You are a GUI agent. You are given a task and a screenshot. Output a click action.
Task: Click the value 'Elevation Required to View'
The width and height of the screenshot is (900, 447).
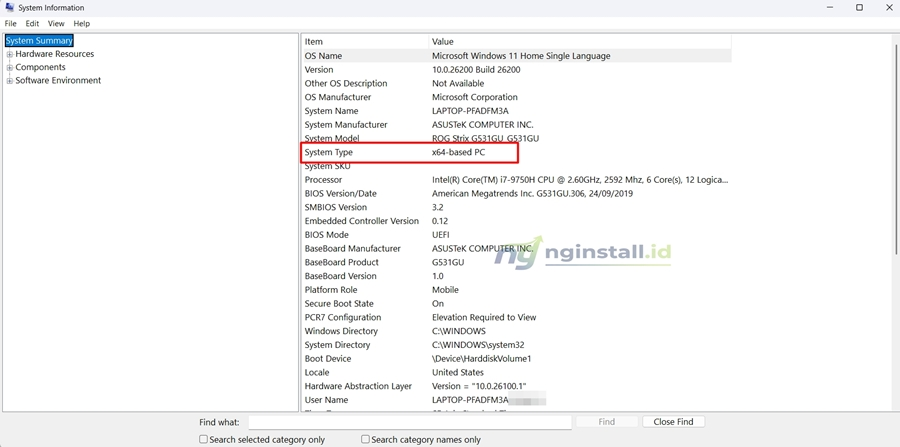(x=484, y=317)
